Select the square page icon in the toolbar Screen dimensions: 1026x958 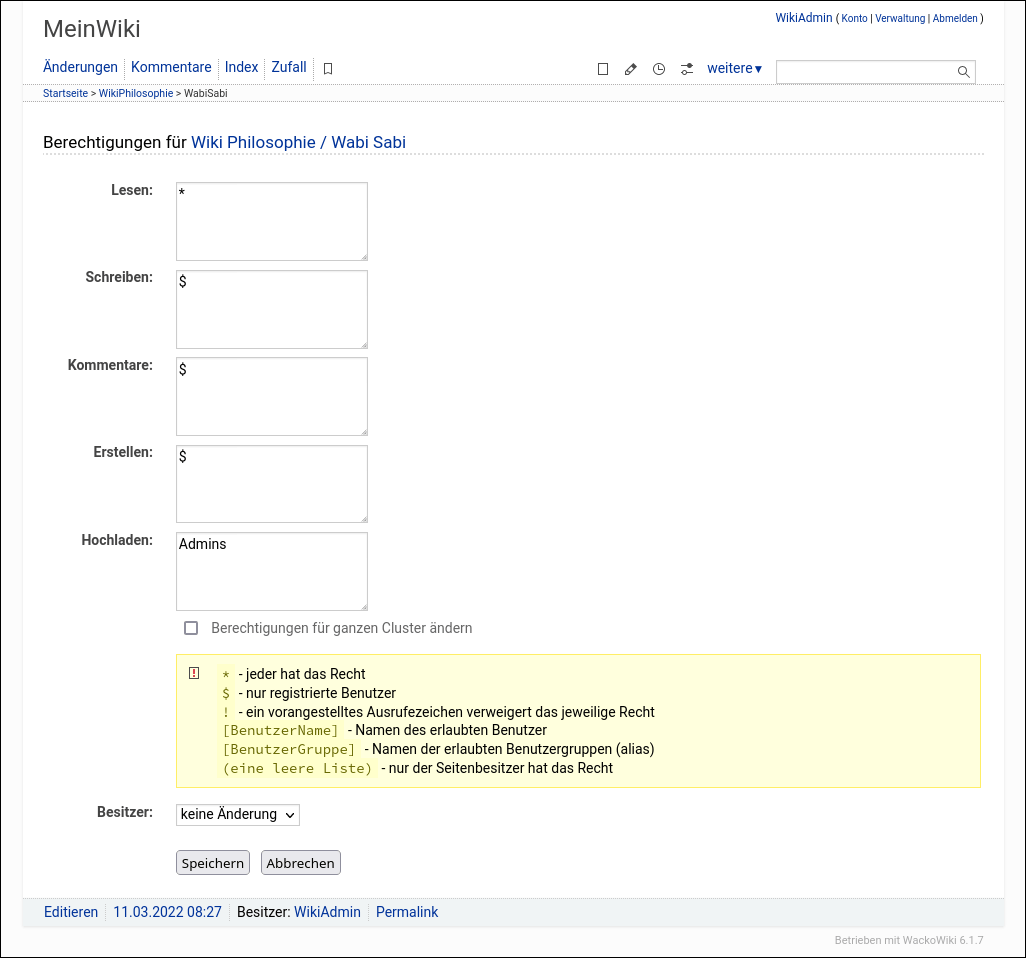[603, 69]
